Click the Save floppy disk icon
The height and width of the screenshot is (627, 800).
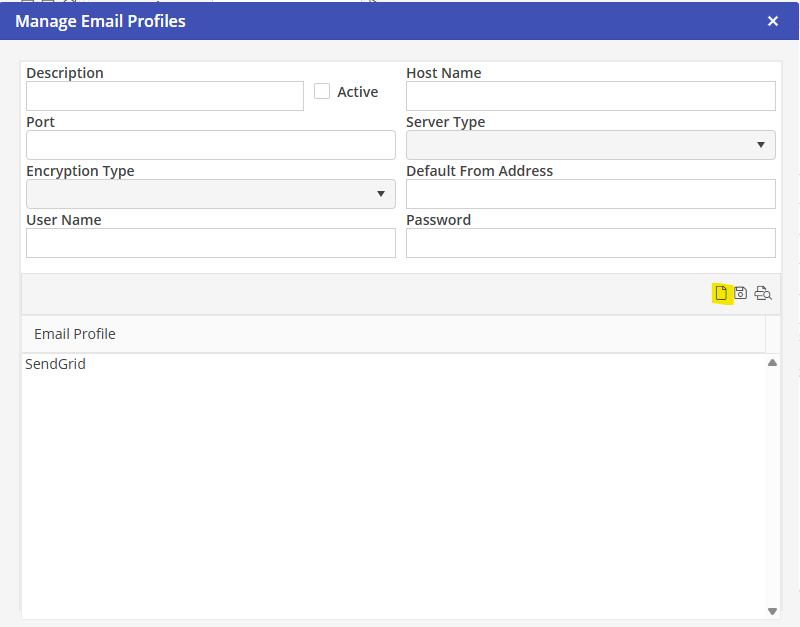click(741, 293)
